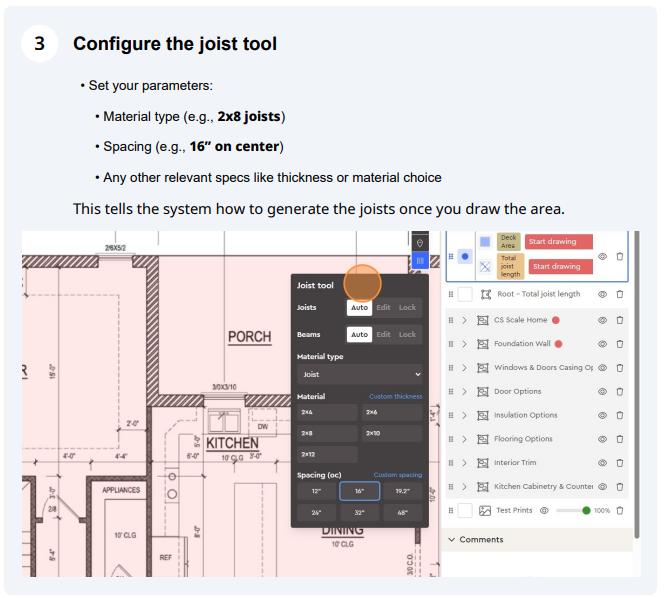
Task: Select the joist tool icon in toolbar
Action: coord(420,260)
